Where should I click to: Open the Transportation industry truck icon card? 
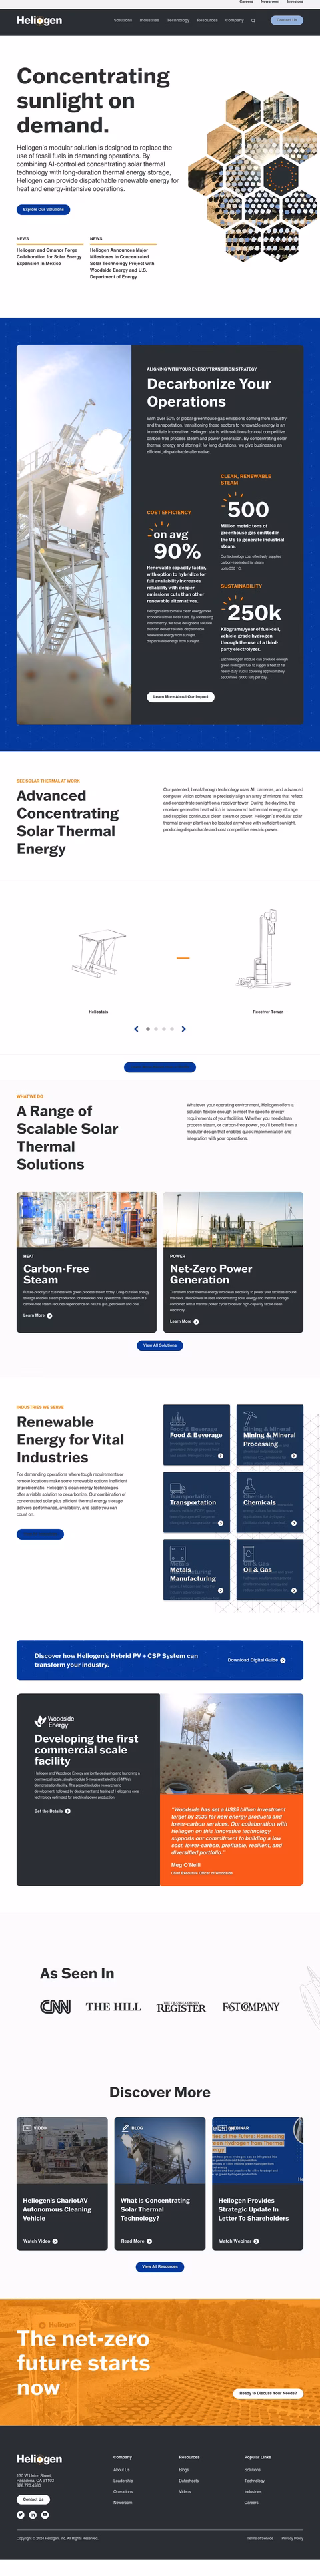196,1501
